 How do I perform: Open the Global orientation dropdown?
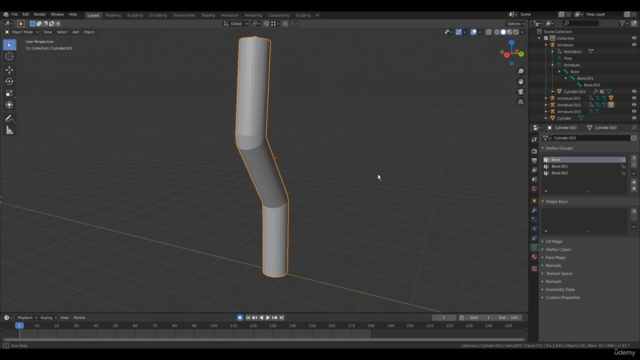point(236,24)
